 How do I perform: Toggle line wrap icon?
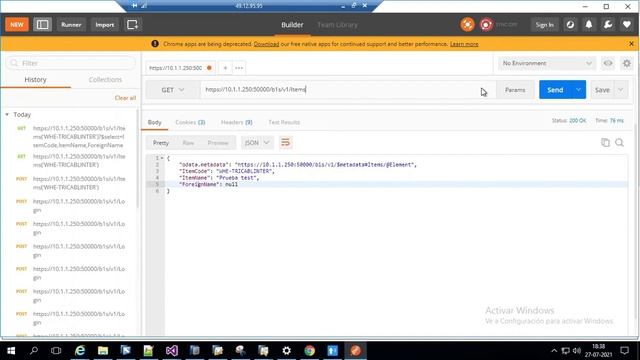coord(285,143)
